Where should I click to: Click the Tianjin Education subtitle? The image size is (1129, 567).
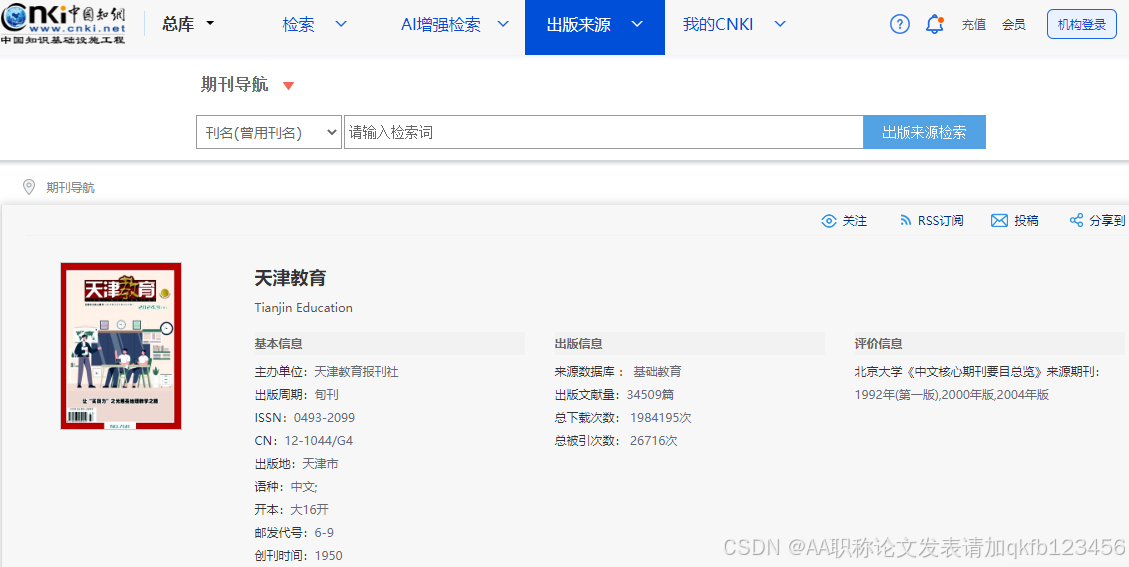coord(303,308)
